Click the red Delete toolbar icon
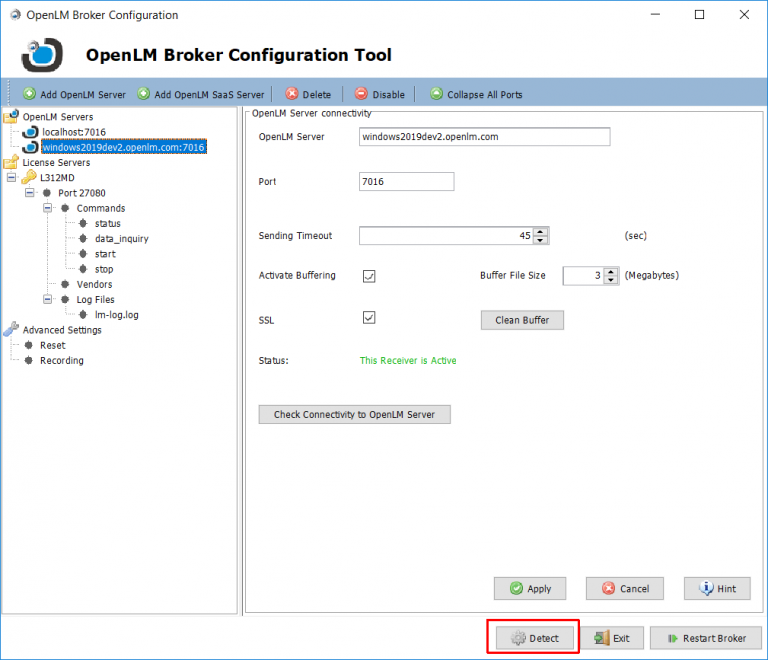 click(292, 94)
